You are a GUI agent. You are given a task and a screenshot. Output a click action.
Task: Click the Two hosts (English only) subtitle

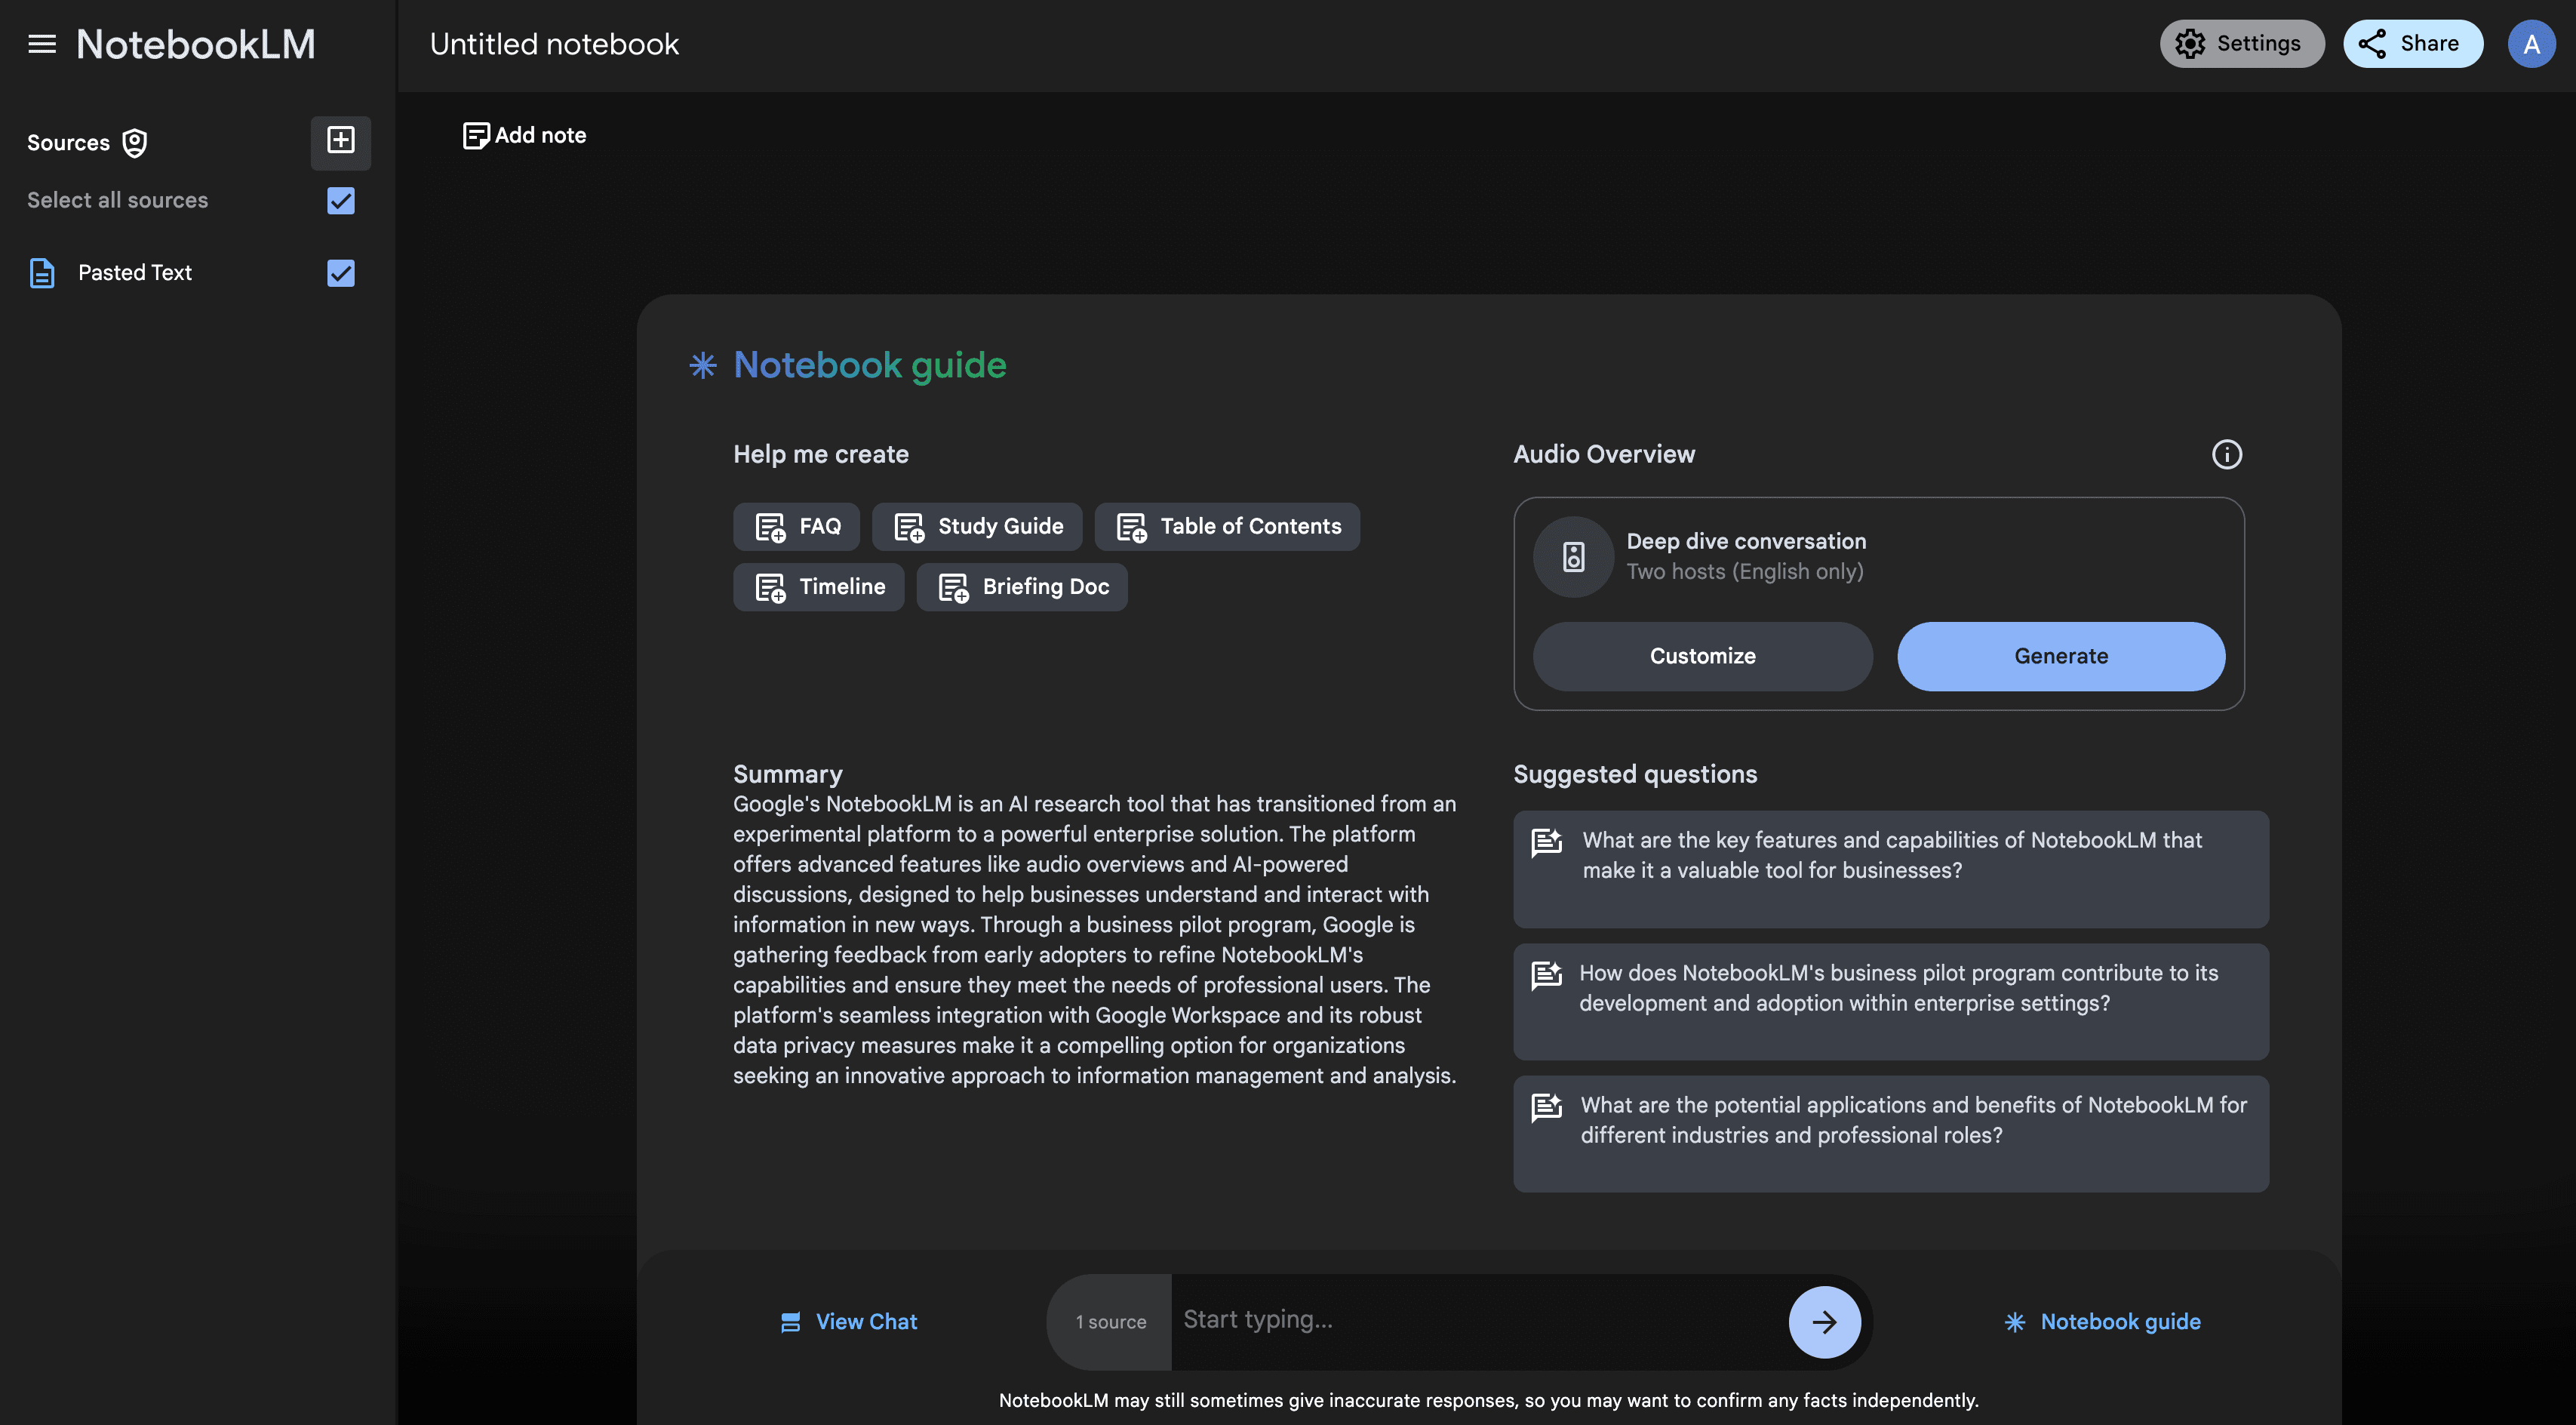point(1745,572)
